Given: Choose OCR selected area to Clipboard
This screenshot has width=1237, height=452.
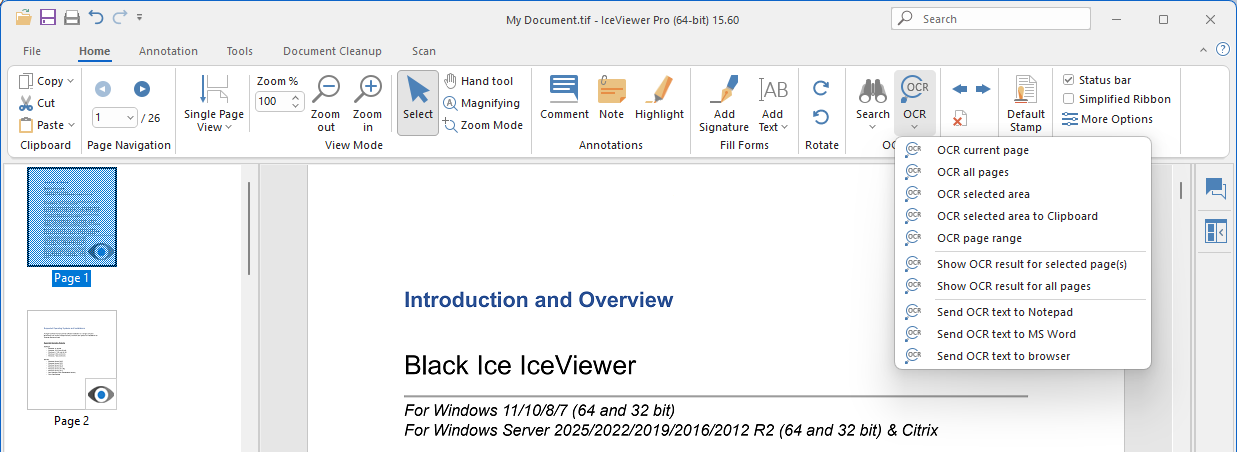Looking at the screenshot, I should click(x=1023, y=216).
